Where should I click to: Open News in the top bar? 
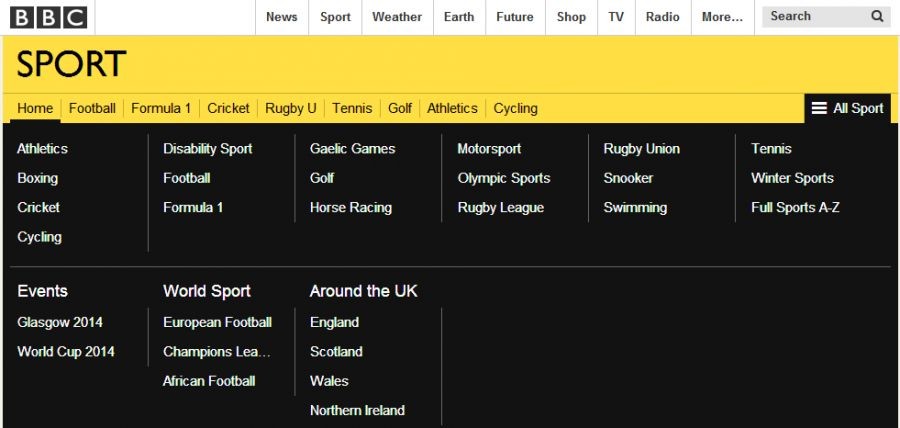[282, 17]
